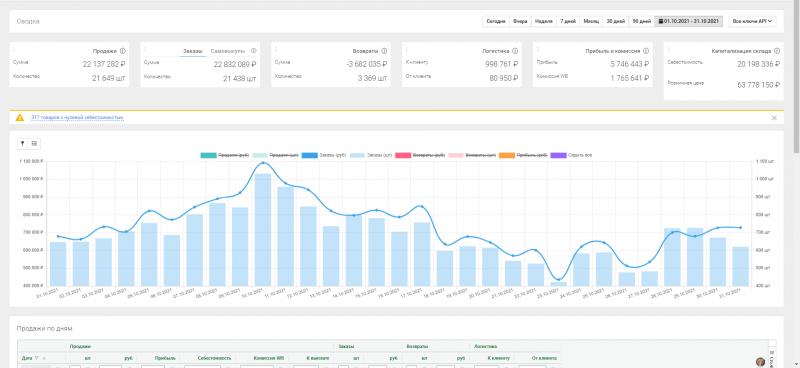
Task: Click the table view icon above chart
Action: [34, 144]
